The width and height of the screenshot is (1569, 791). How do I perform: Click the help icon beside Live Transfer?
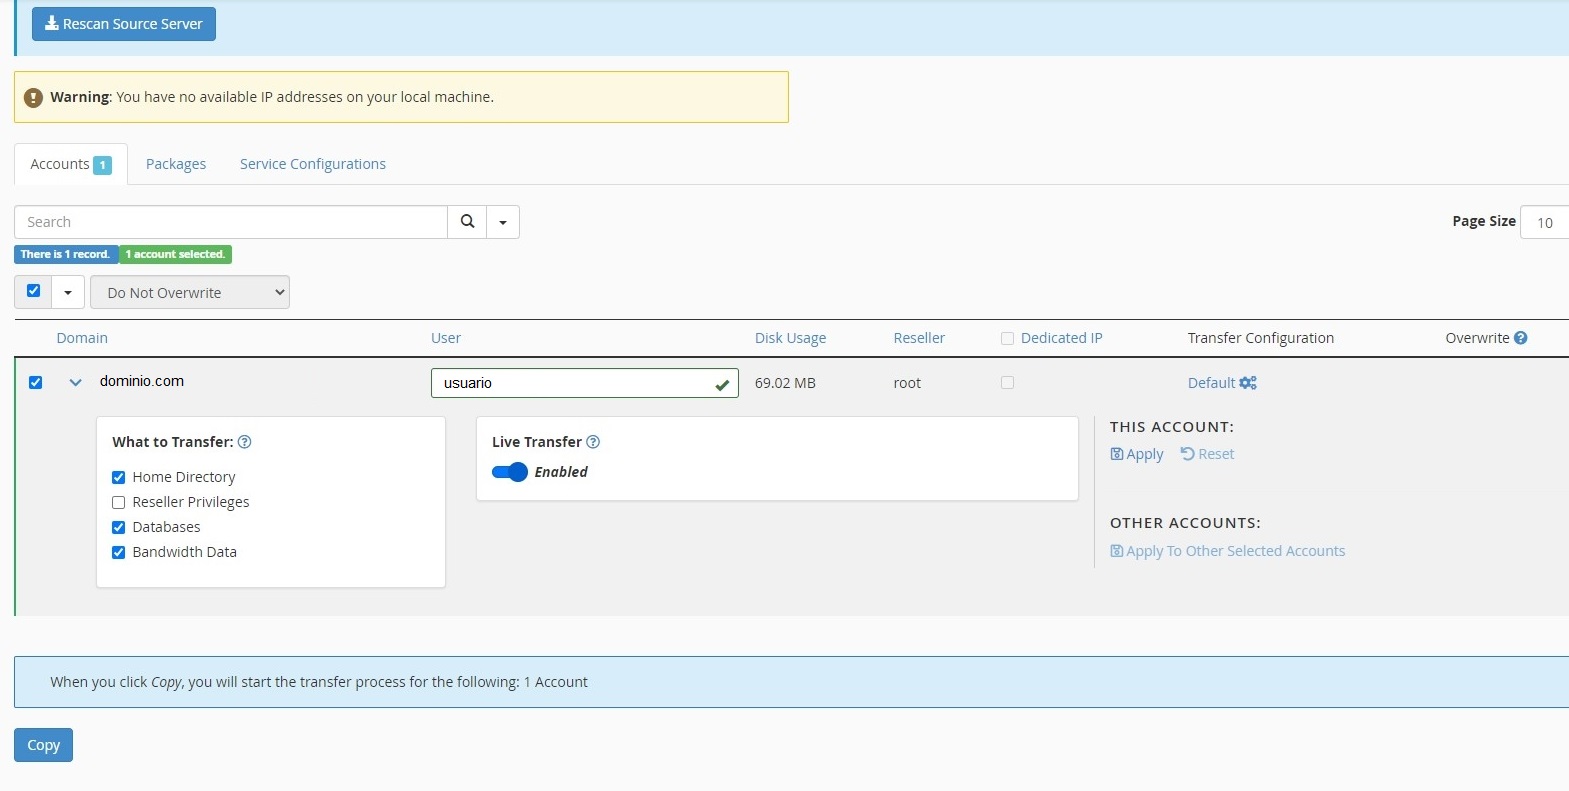[593, 442]
